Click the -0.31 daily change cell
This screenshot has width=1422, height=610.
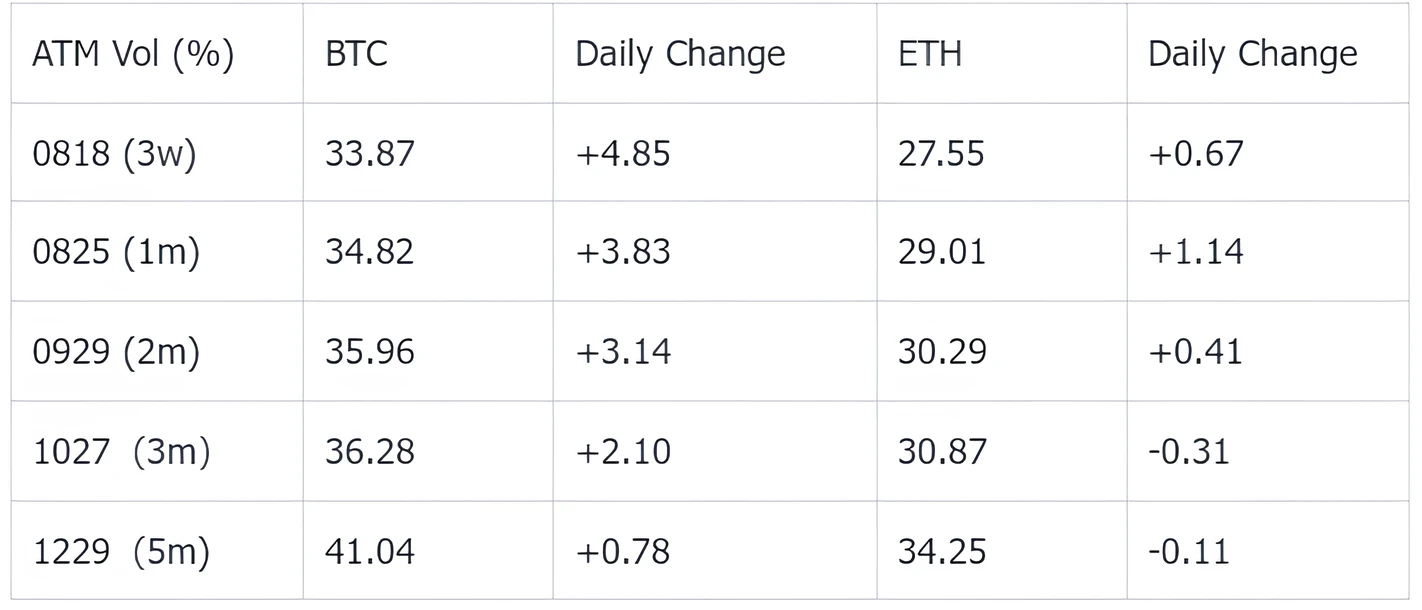[x=1188, y=451]
